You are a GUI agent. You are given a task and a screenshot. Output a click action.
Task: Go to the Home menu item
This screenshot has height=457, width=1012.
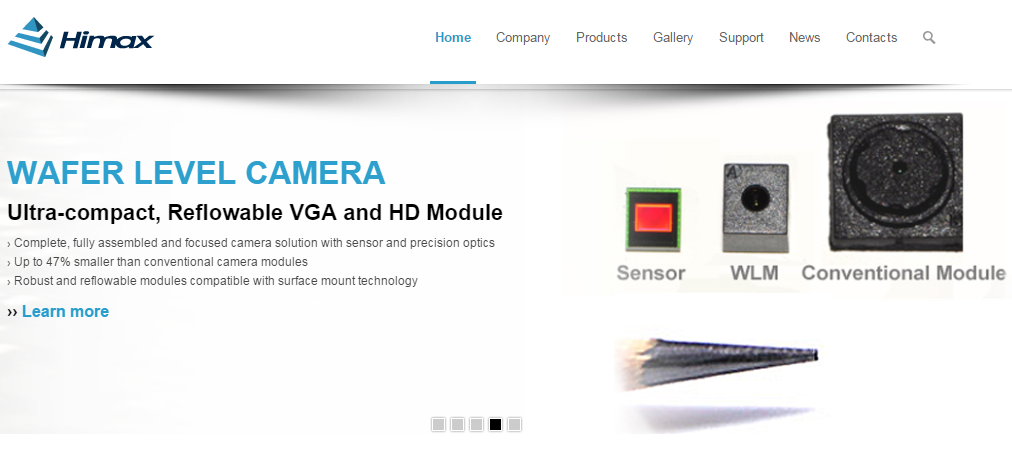453,37
